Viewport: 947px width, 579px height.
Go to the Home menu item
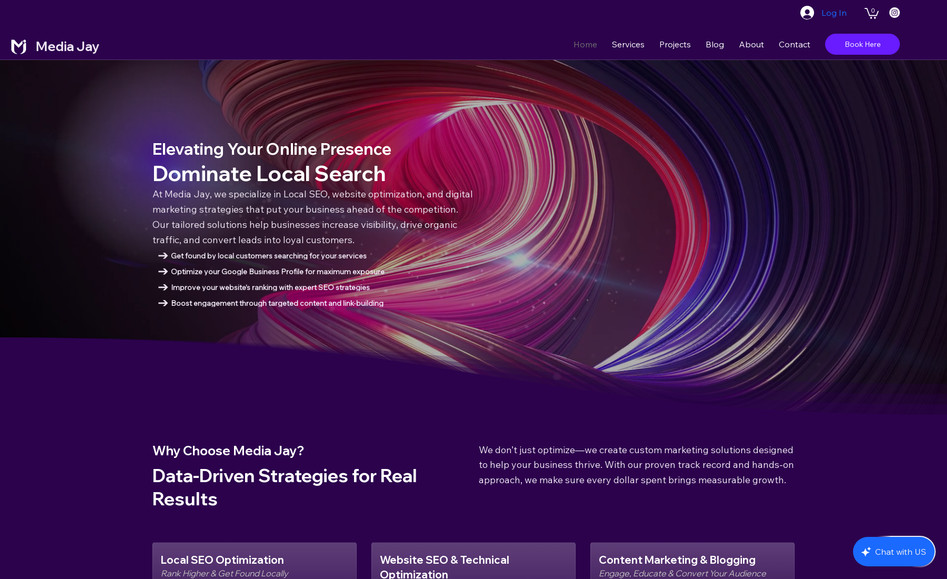coord(585,45)
